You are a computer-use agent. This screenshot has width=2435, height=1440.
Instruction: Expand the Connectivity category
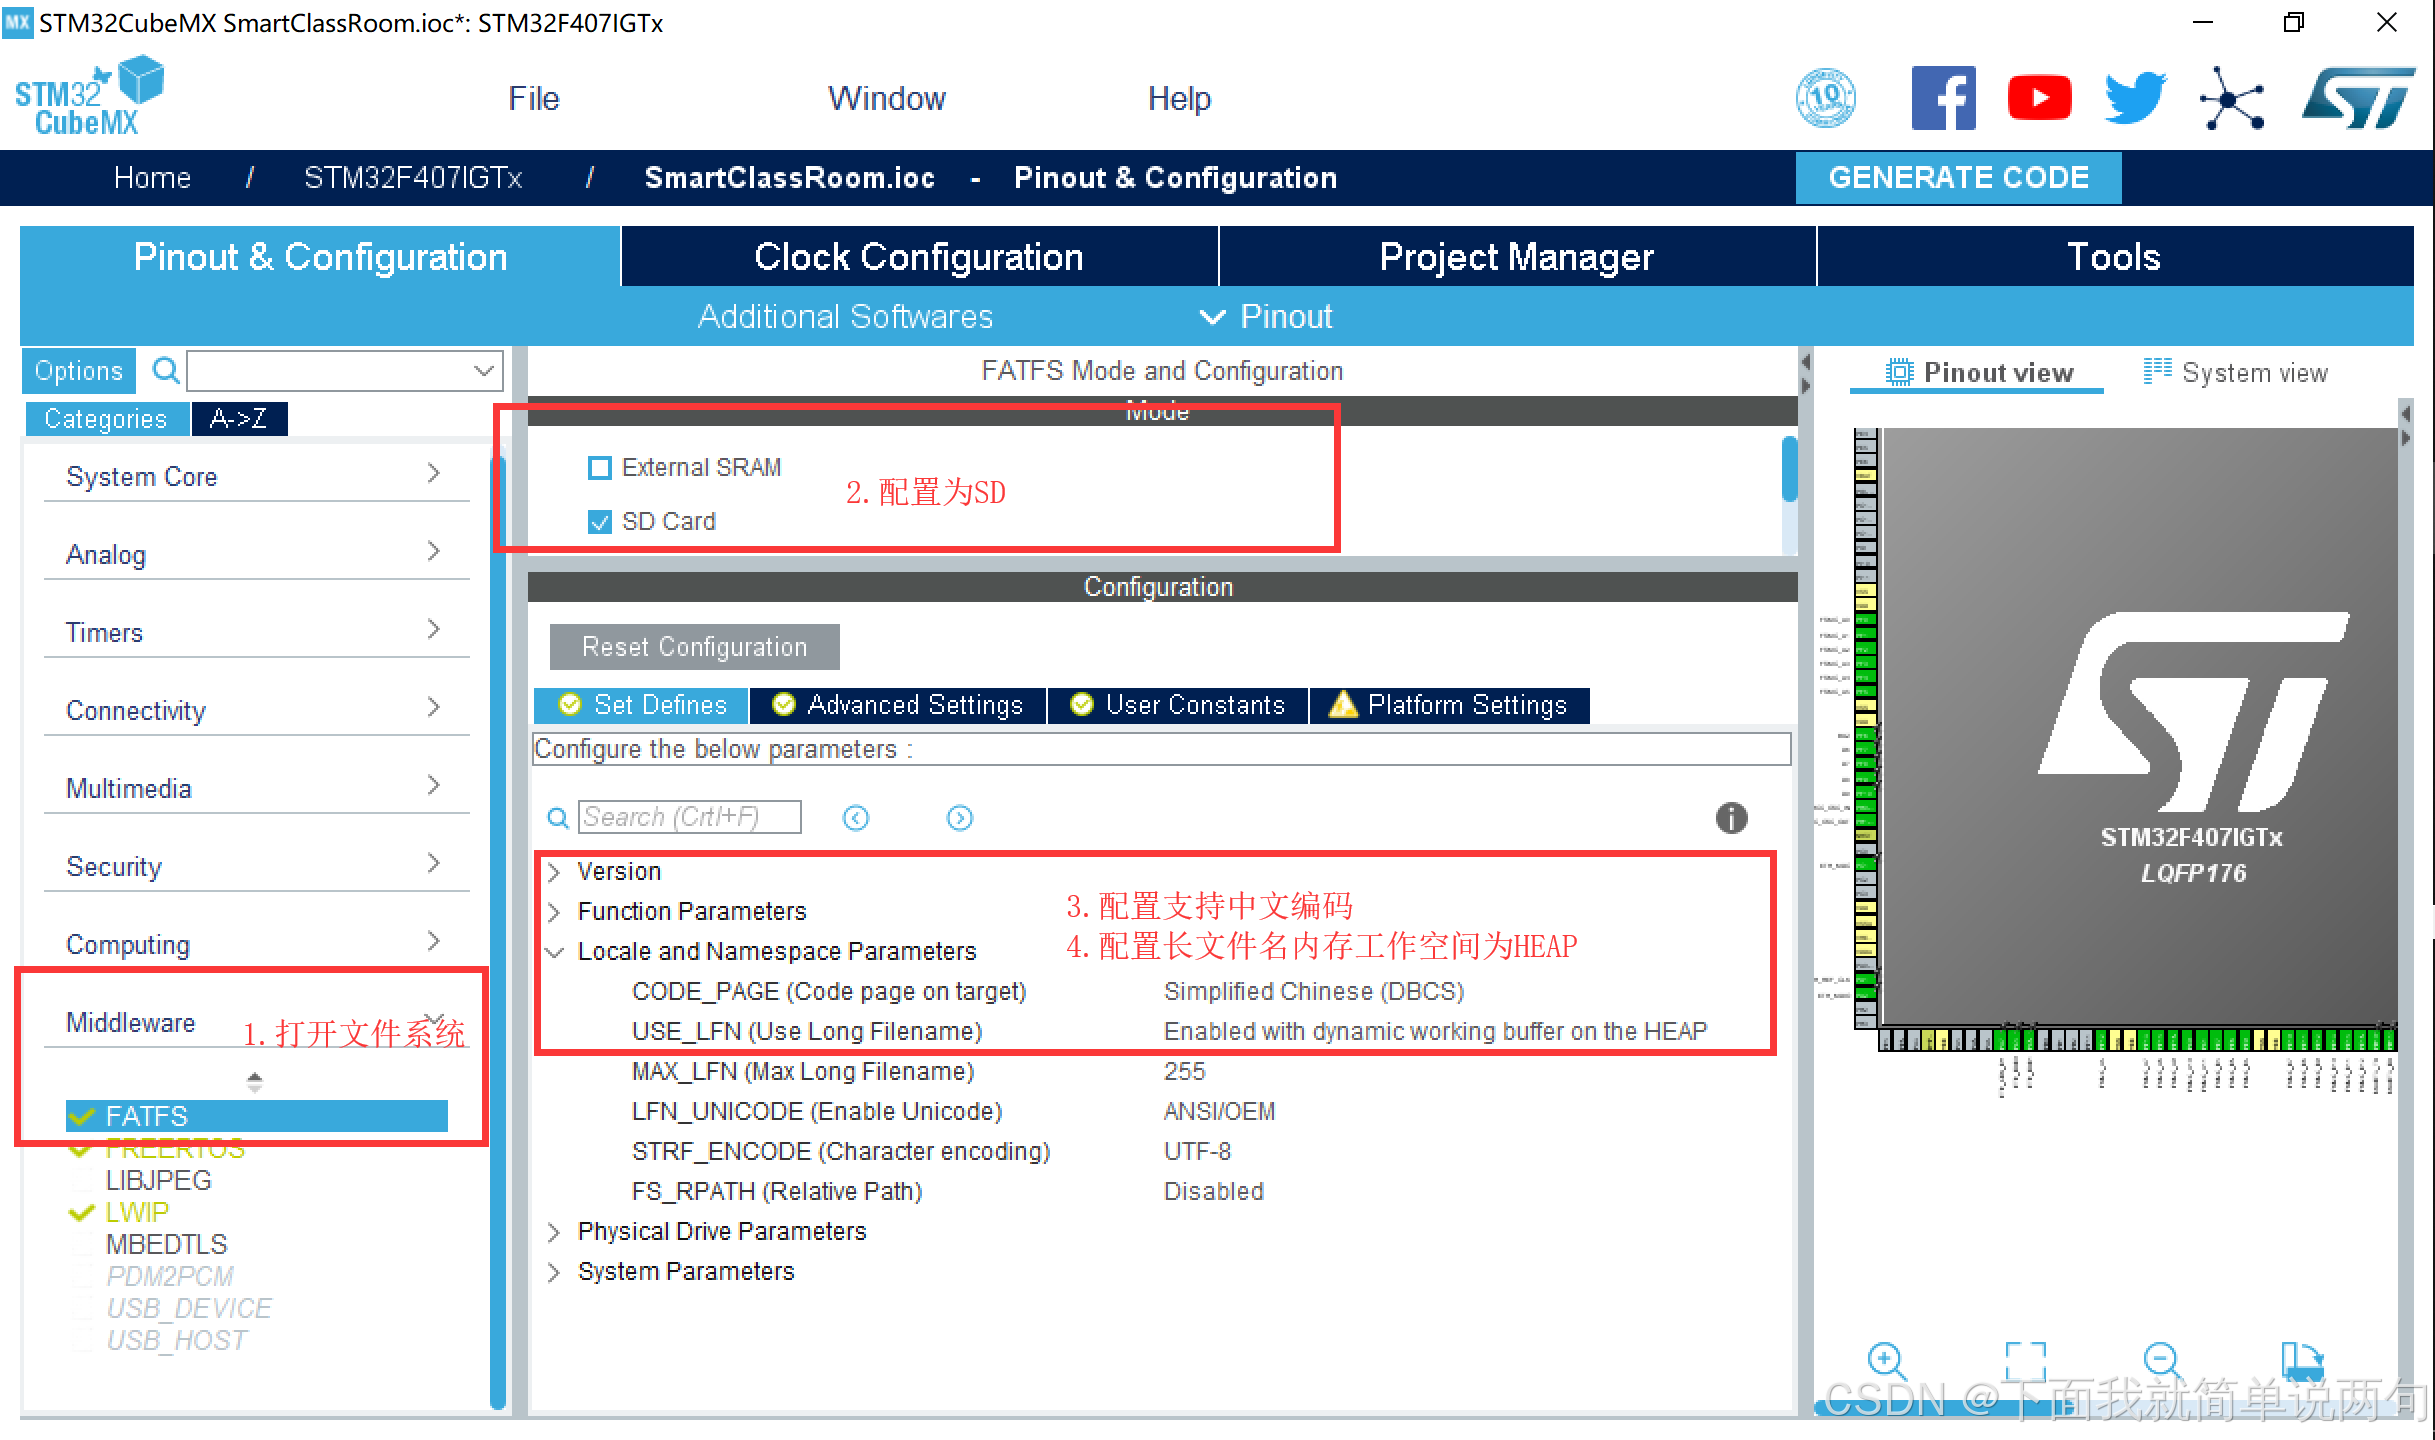(x=255, y=710)
